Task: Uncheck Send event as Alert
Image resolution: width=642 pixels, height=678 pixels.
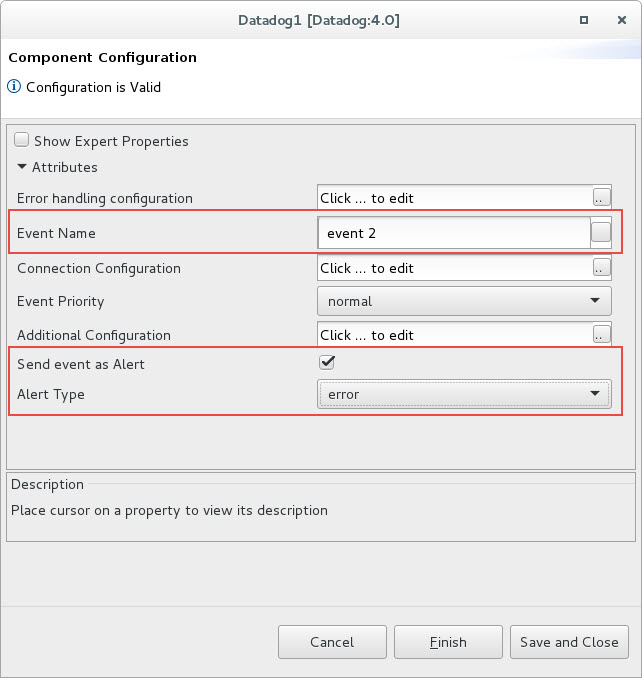Action: (x=327, y=362)
